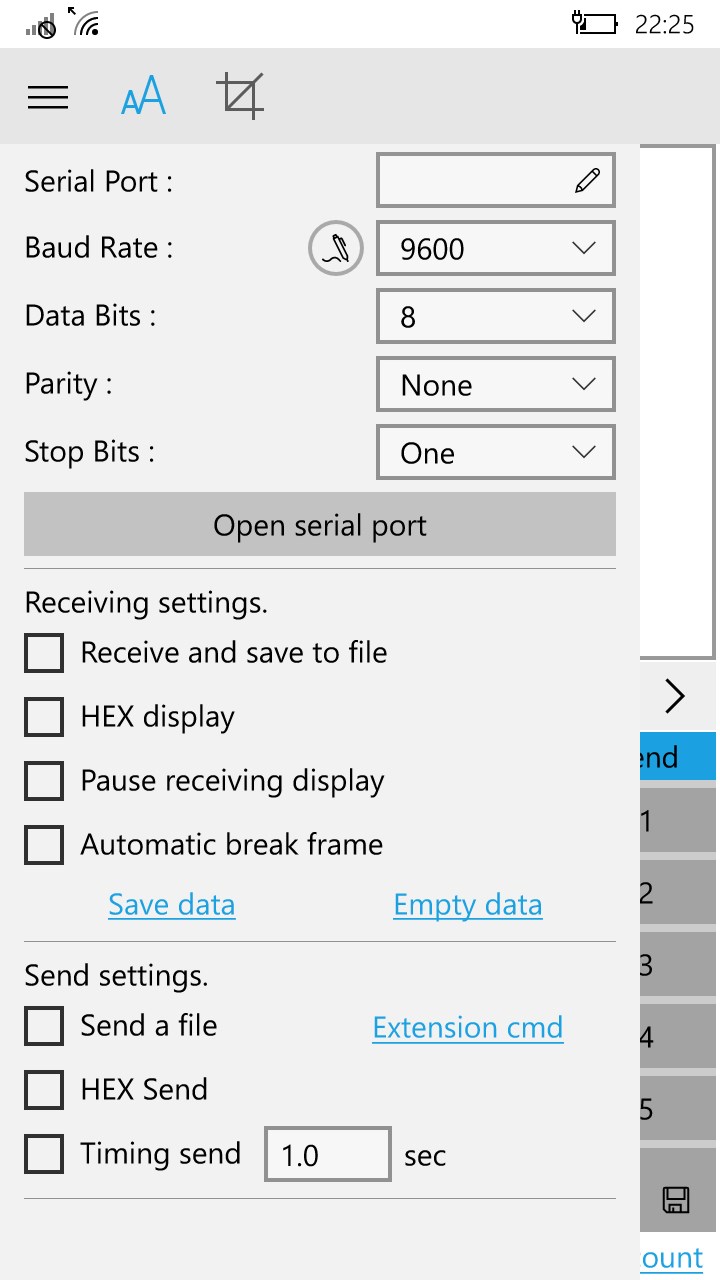Click the Save data link
Viewport: 720px width, 1280px height.
[172, 905]
